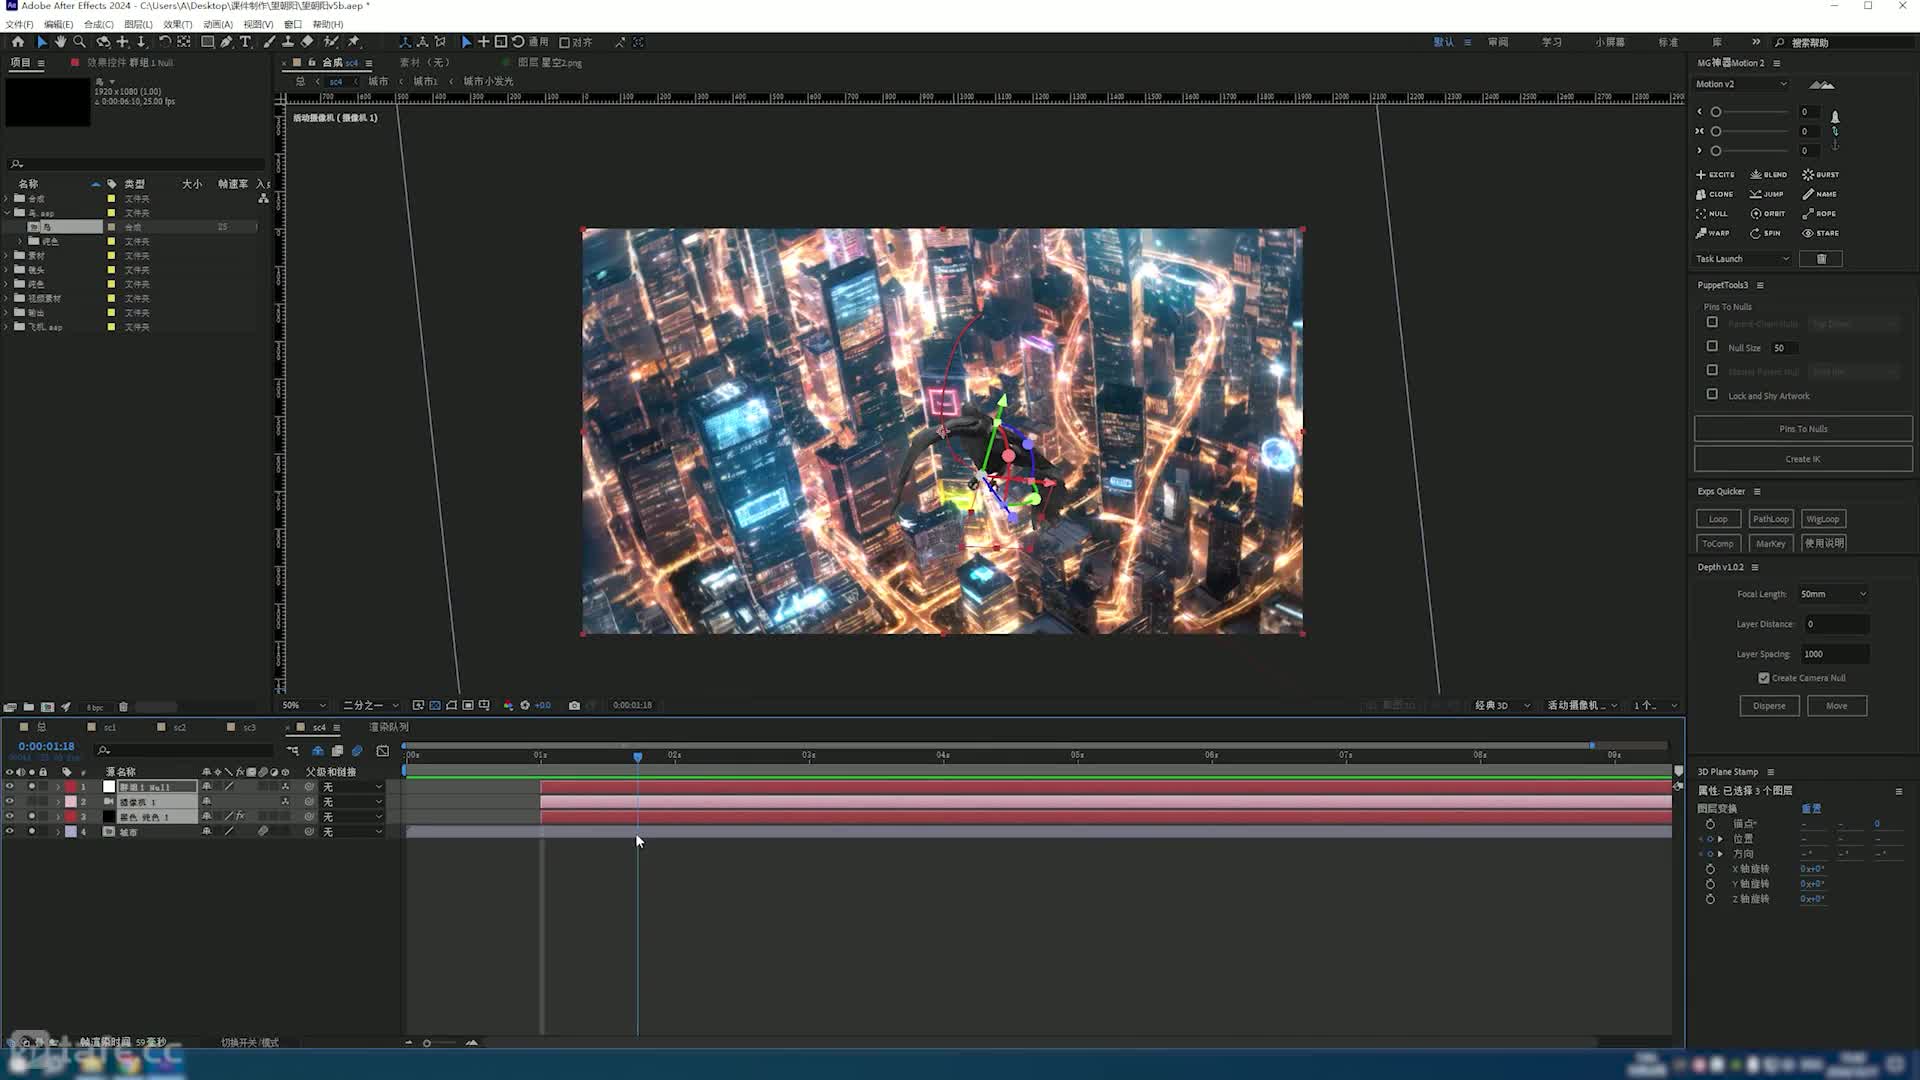Click the composition mini-flowchart icon
The height and width of the screenshot is (1080, 1920).
click(x=293, y=751)
